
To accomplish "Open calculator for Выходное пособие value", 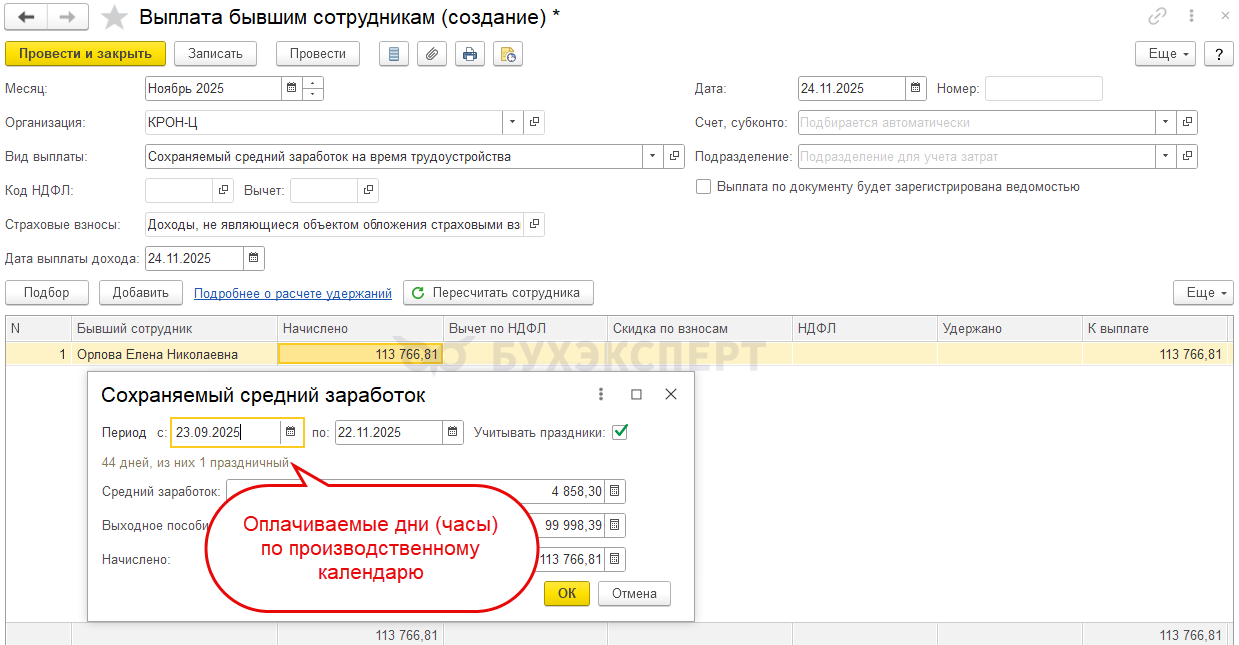I will pyautogui.click(x=615, y=525).
